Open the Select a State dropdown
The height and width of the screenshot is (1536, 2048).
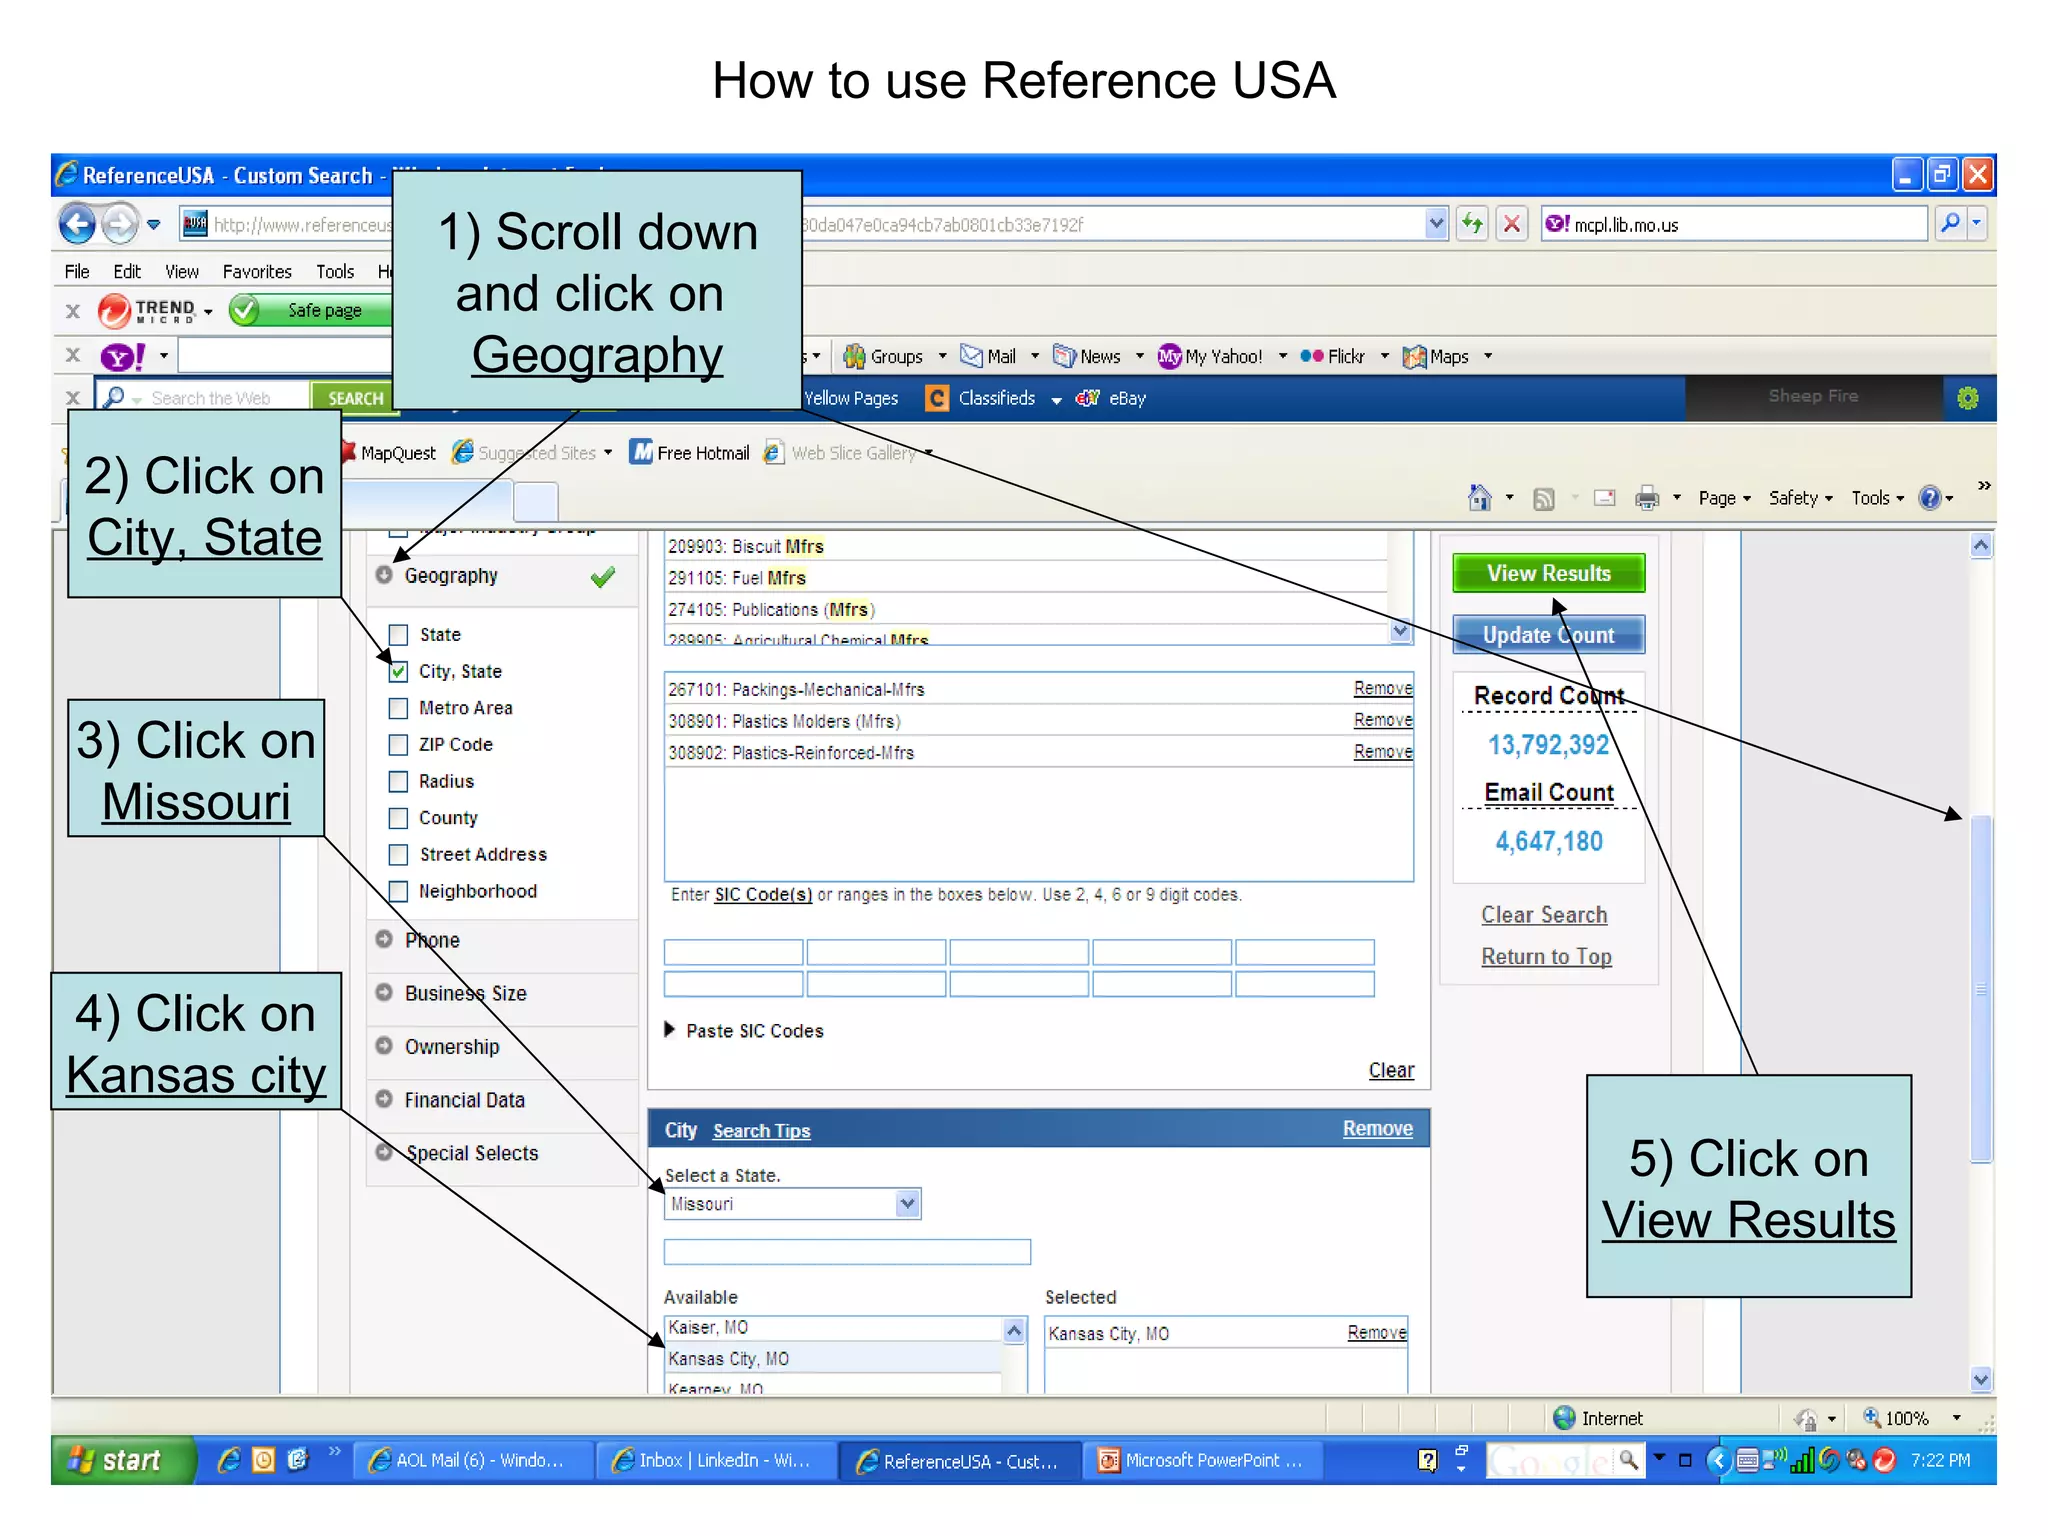(x=907, y=1203)
